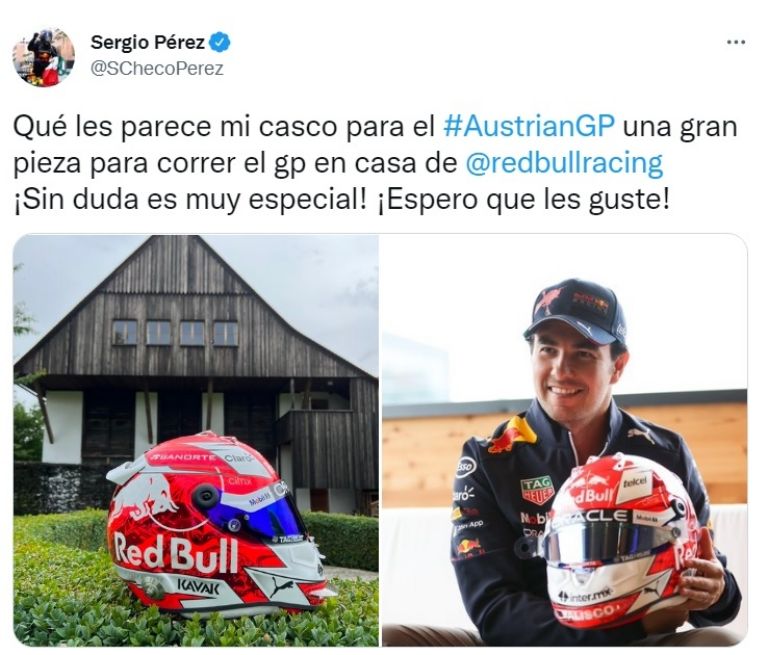Viewport: 768px width, 655px height.
Task: Open the #AustrianGP hashtag
Action: pyautogui.click(x=528, y=126)
